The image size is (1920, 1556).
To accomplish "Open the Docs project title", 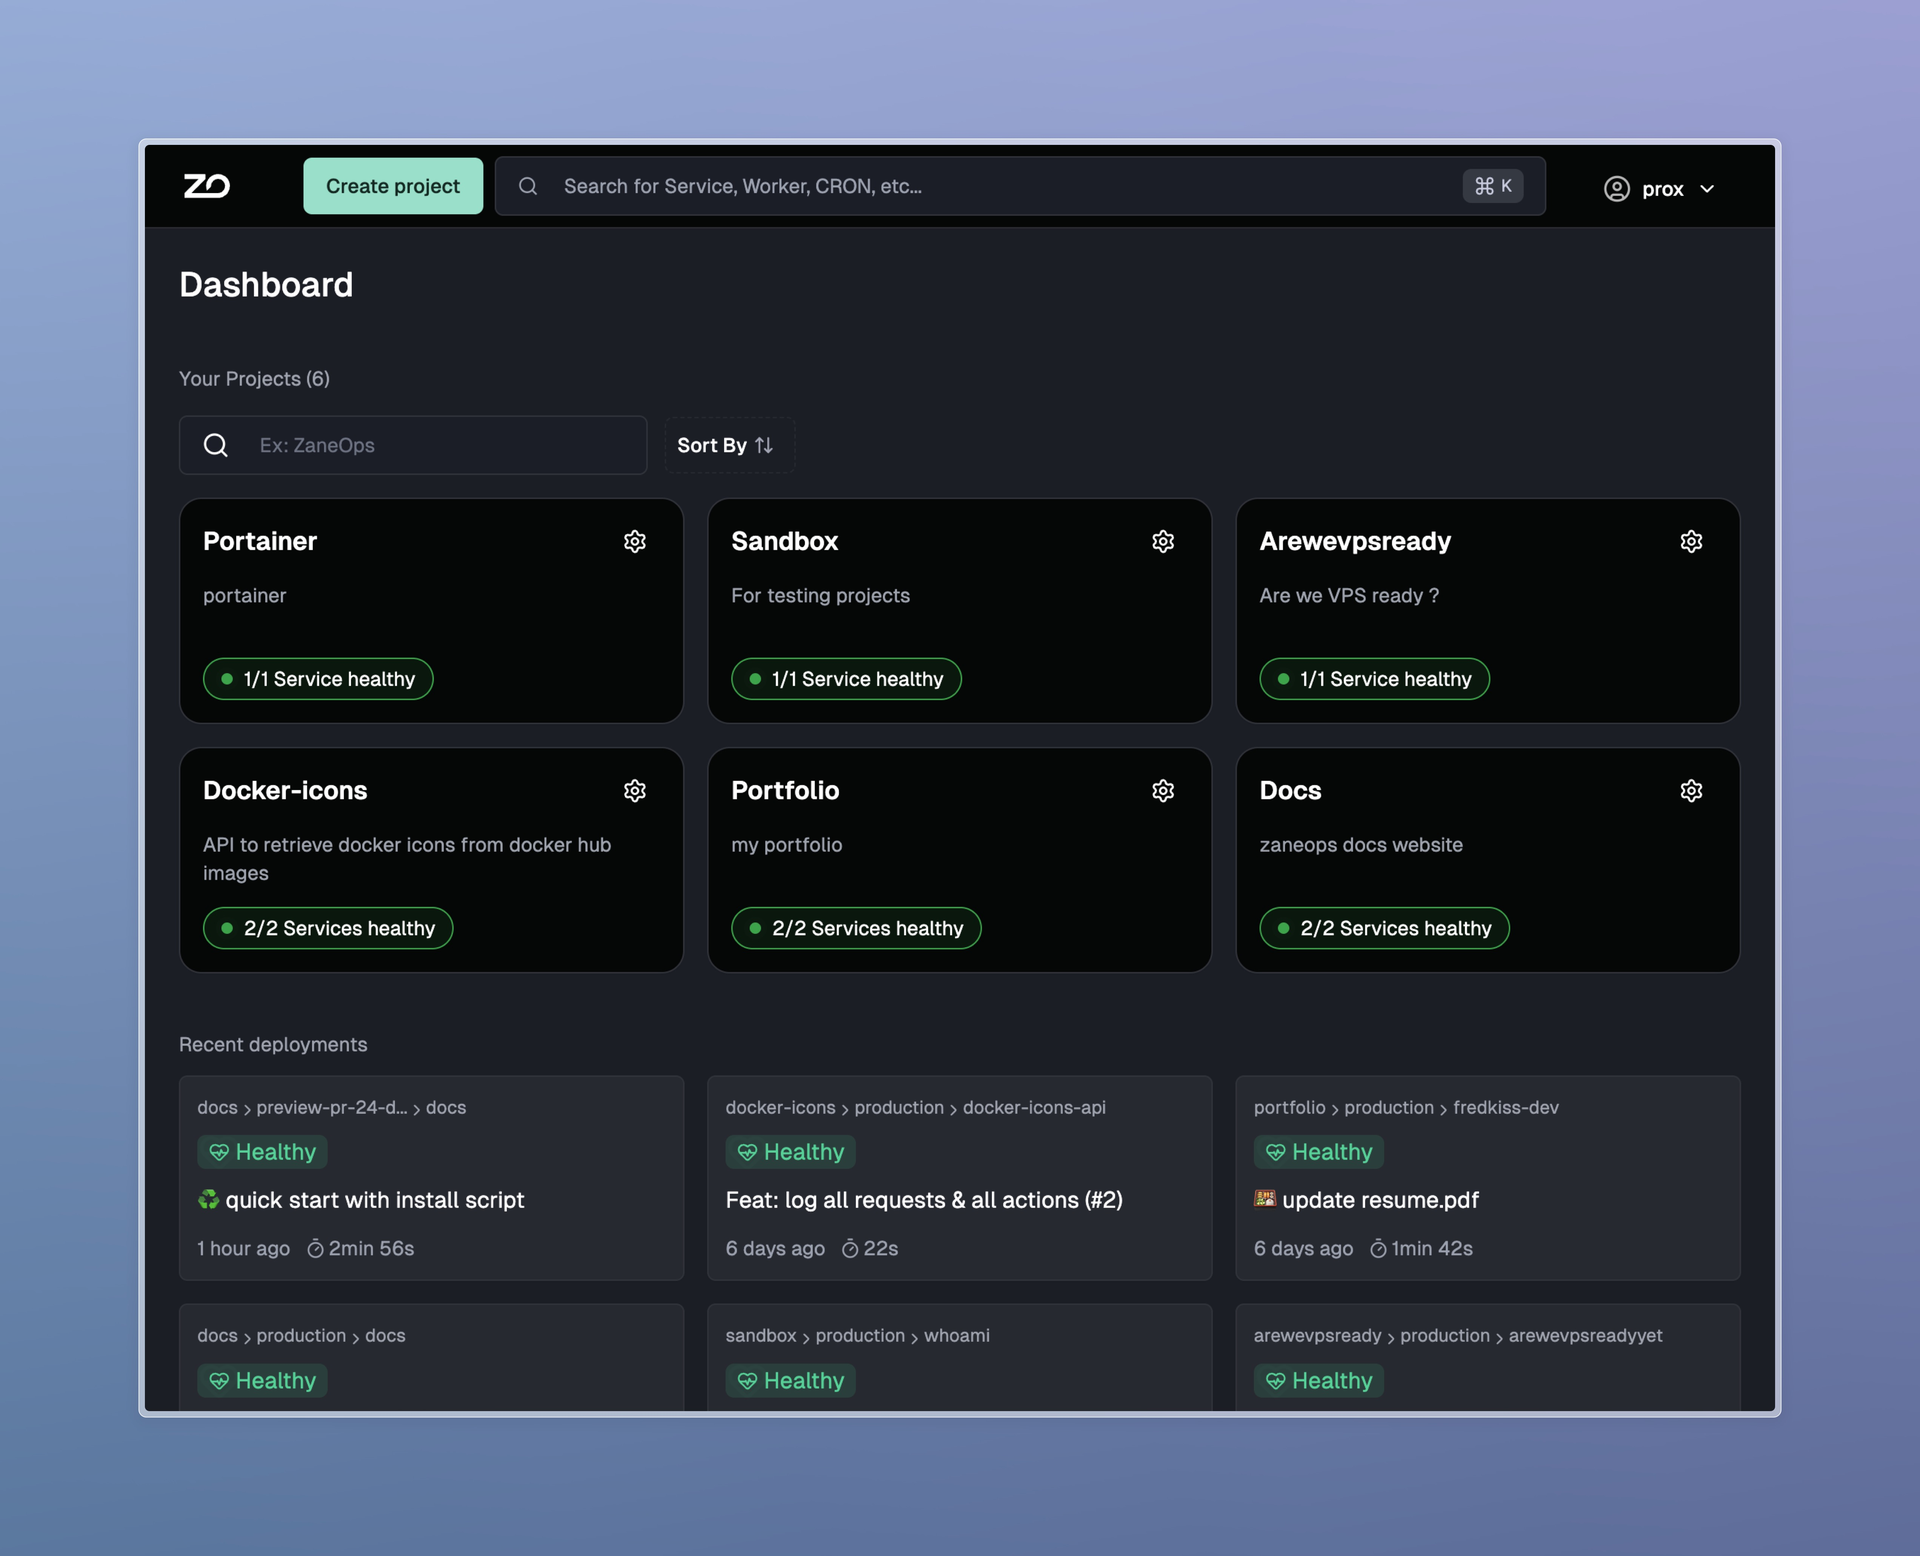I will [x=1290, y=791].
